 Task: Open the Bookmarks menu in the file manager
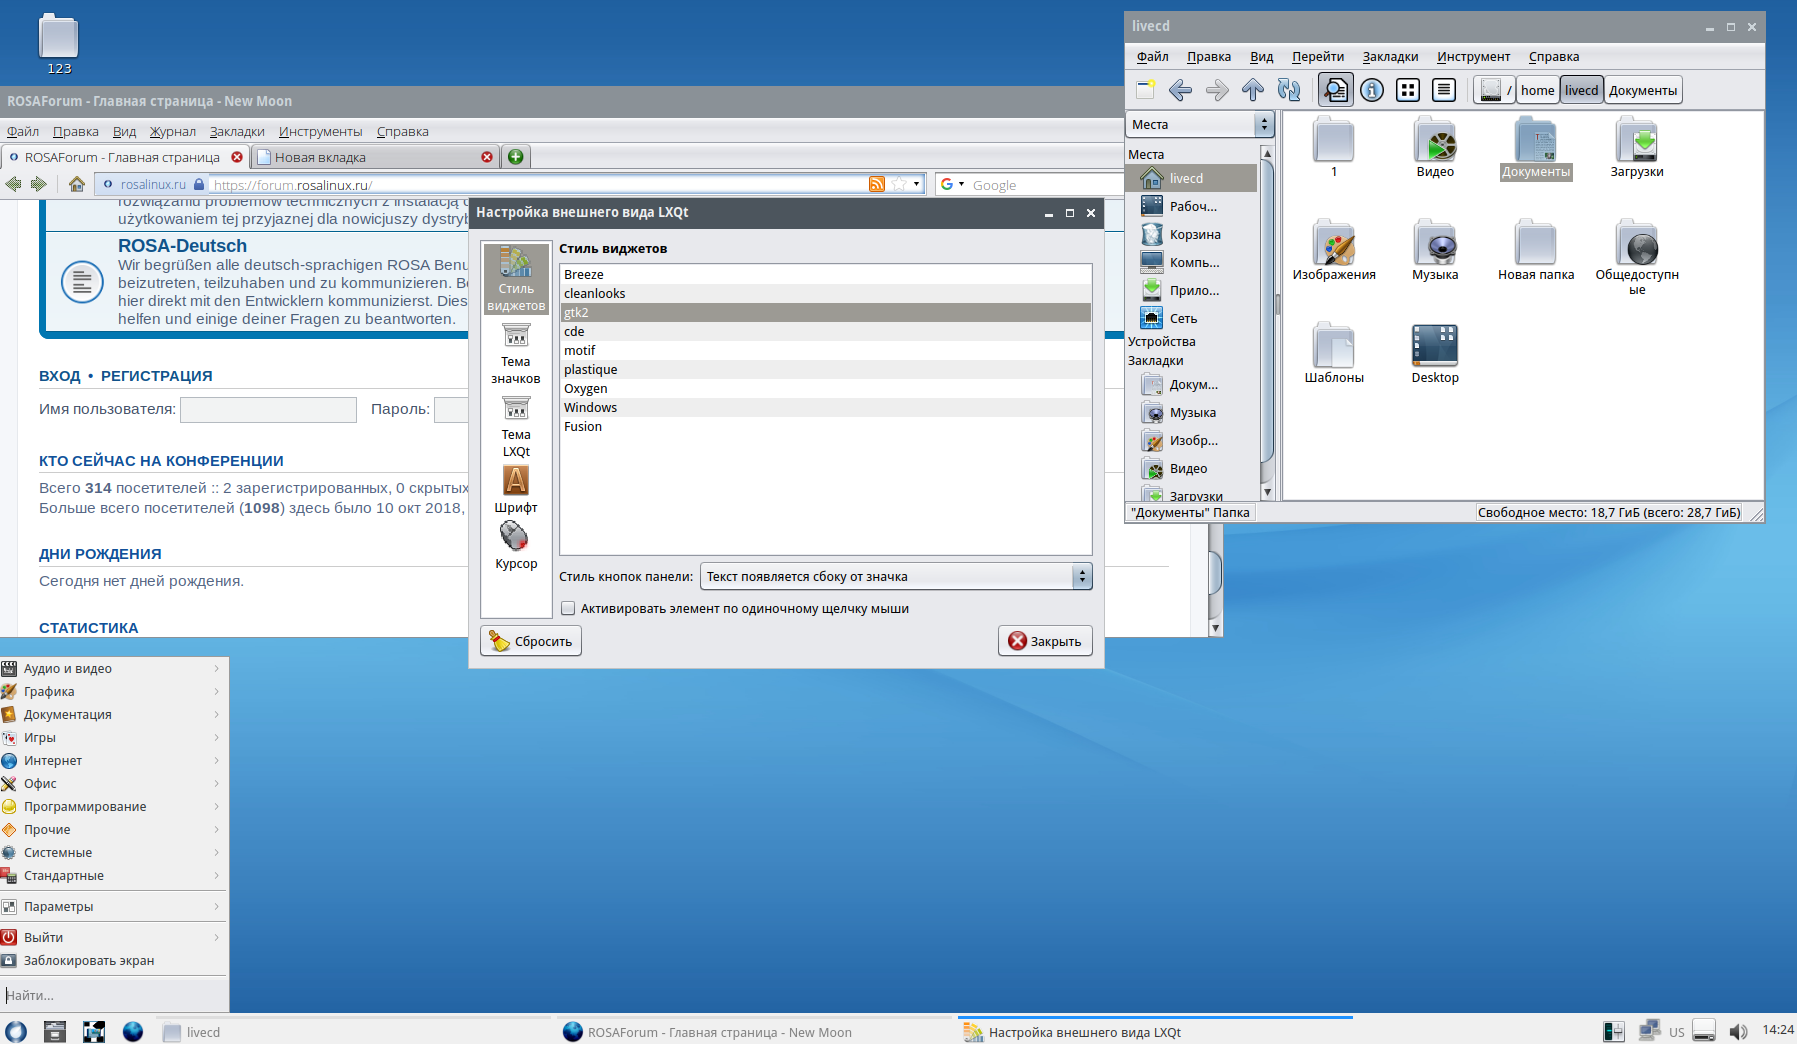click(x=1389, y=57)
